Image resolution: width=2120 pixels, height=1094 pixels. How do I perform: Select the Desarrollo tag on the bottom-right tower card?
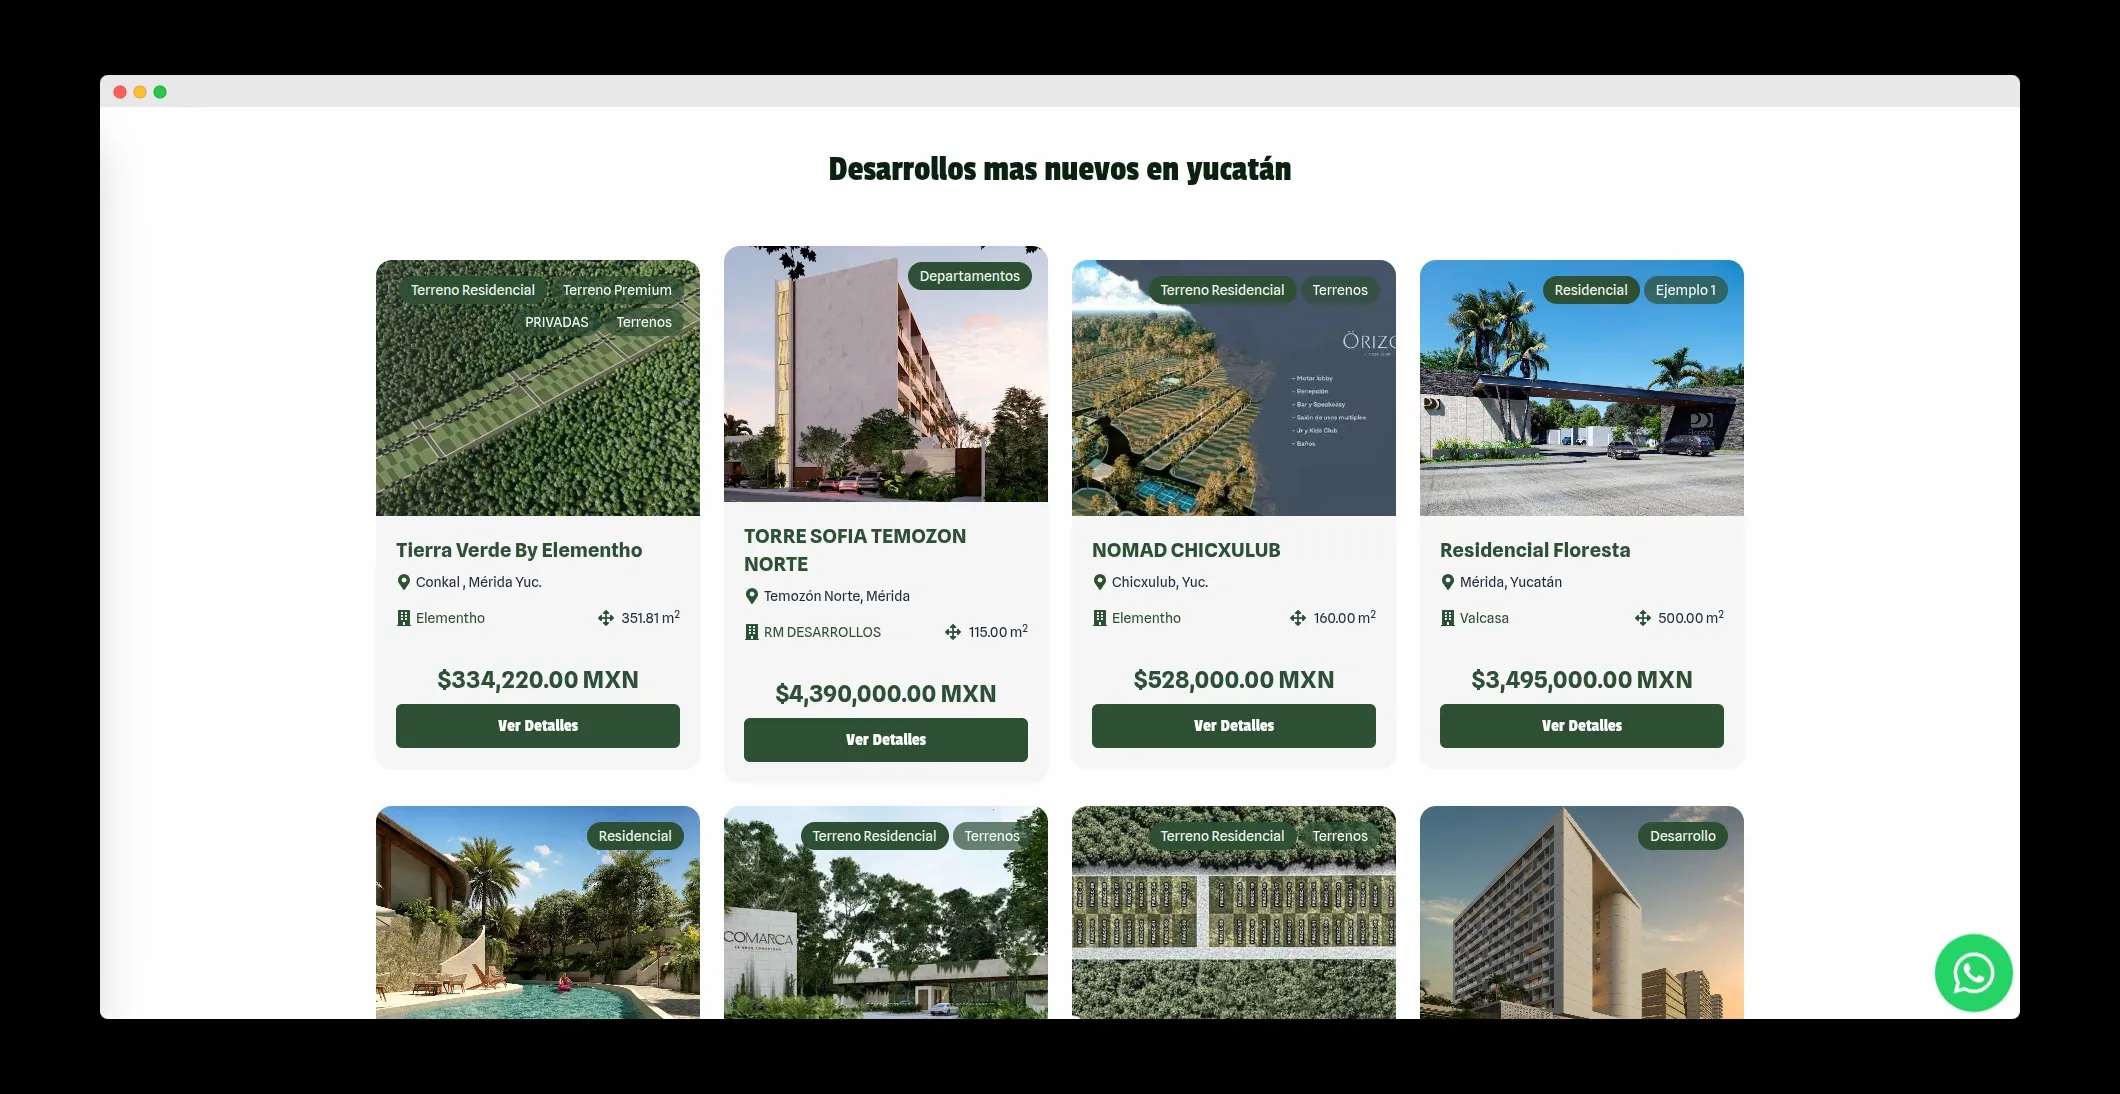[1683, 835]
